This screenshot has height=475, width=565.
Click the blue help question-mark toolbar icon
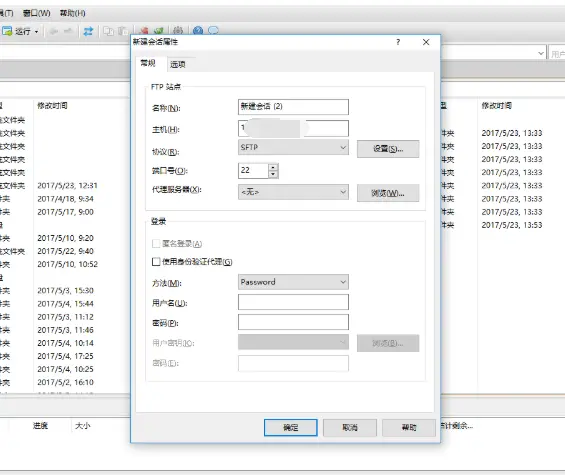(x=198, y=30)
